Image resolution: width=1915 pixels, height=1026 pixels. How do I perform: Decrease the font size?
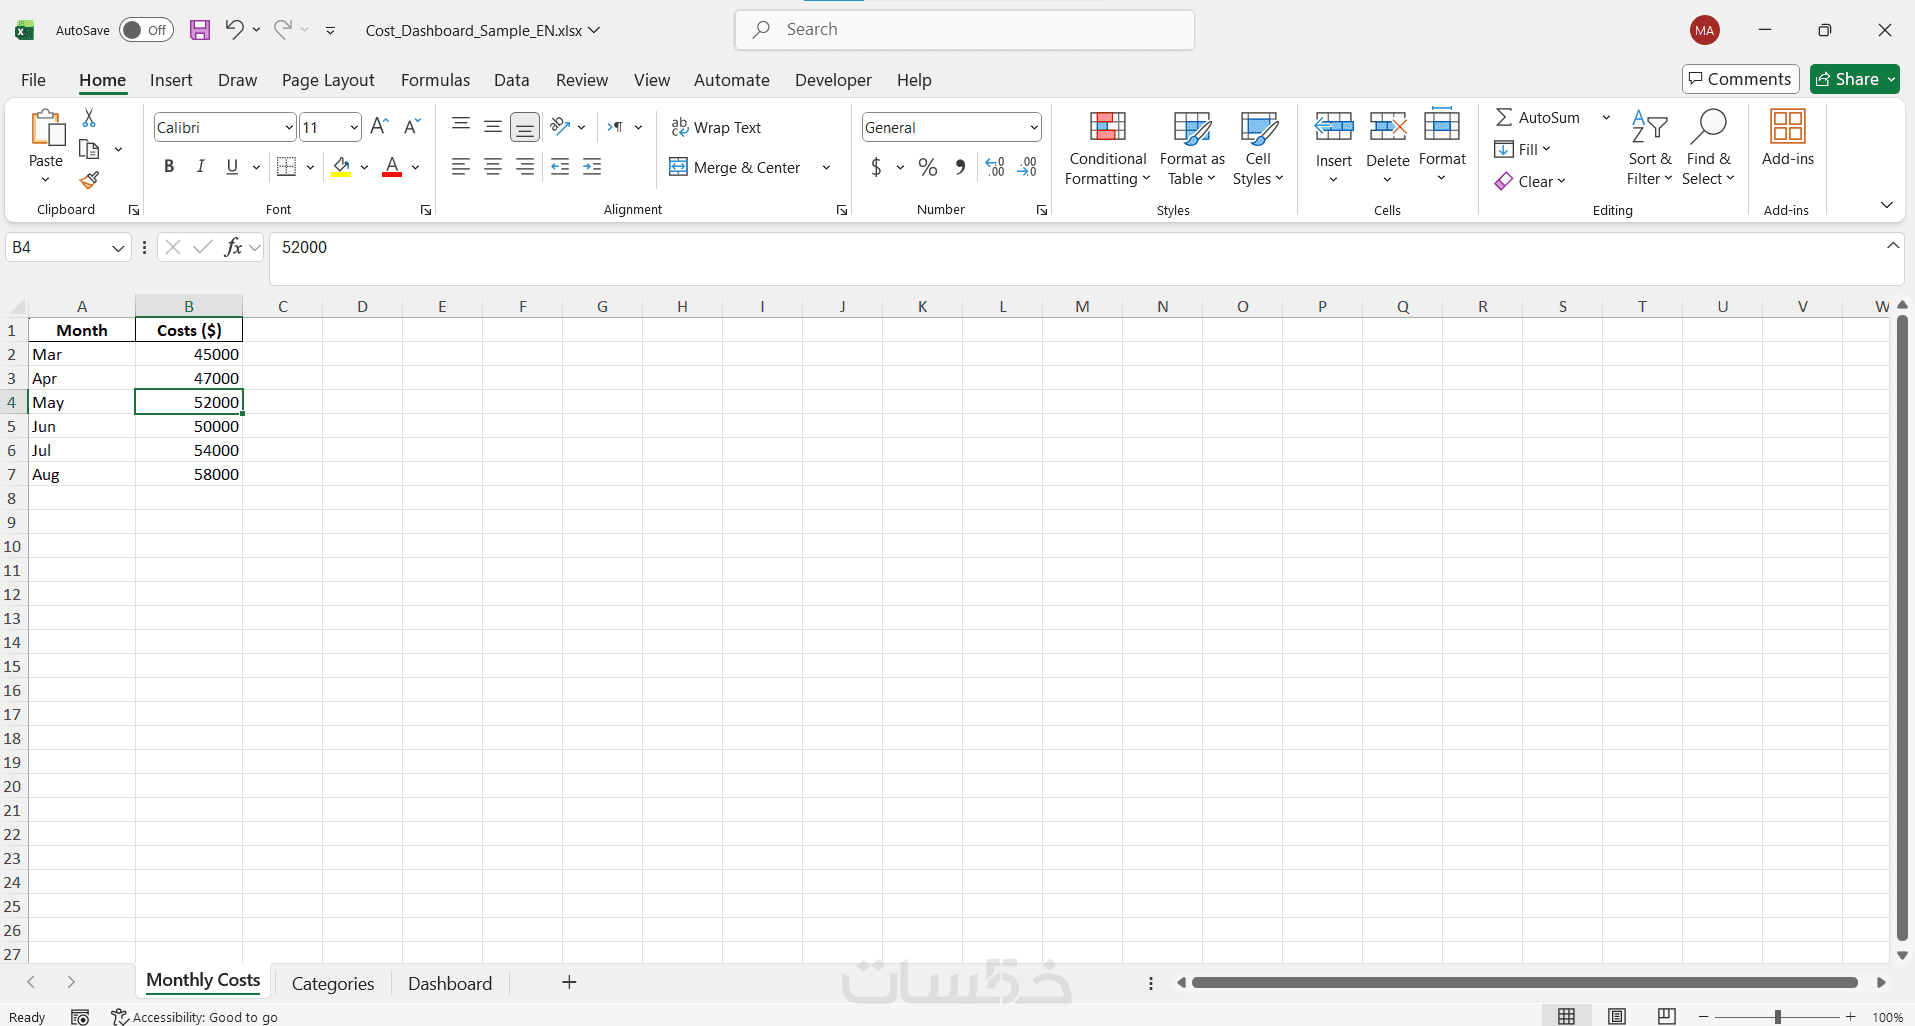tap(412, 127)
